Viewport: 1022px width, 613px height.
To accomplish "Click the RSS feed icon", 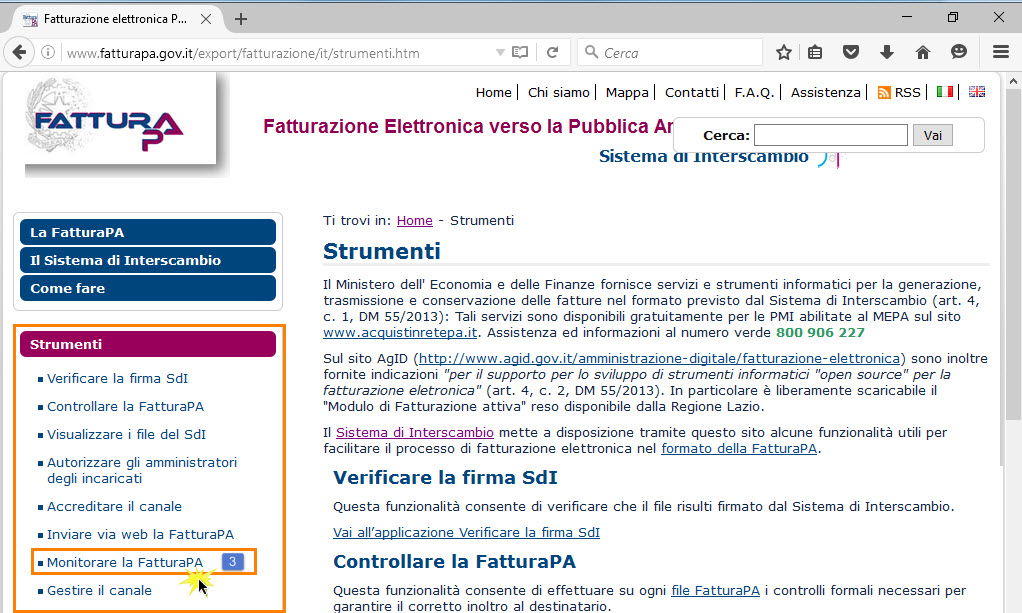I will tap(884, 93).
